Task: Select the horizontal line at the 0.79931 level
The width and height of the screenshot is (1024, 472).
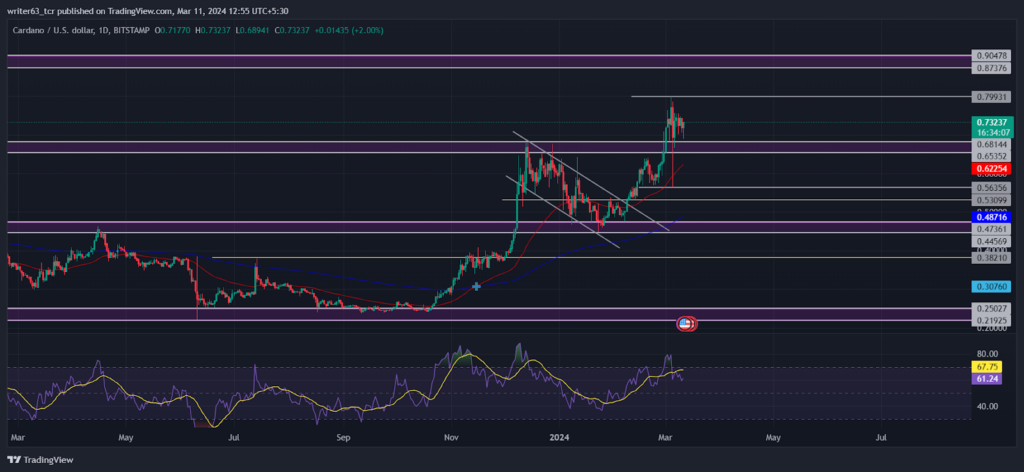Action: [x=801, y=97]
